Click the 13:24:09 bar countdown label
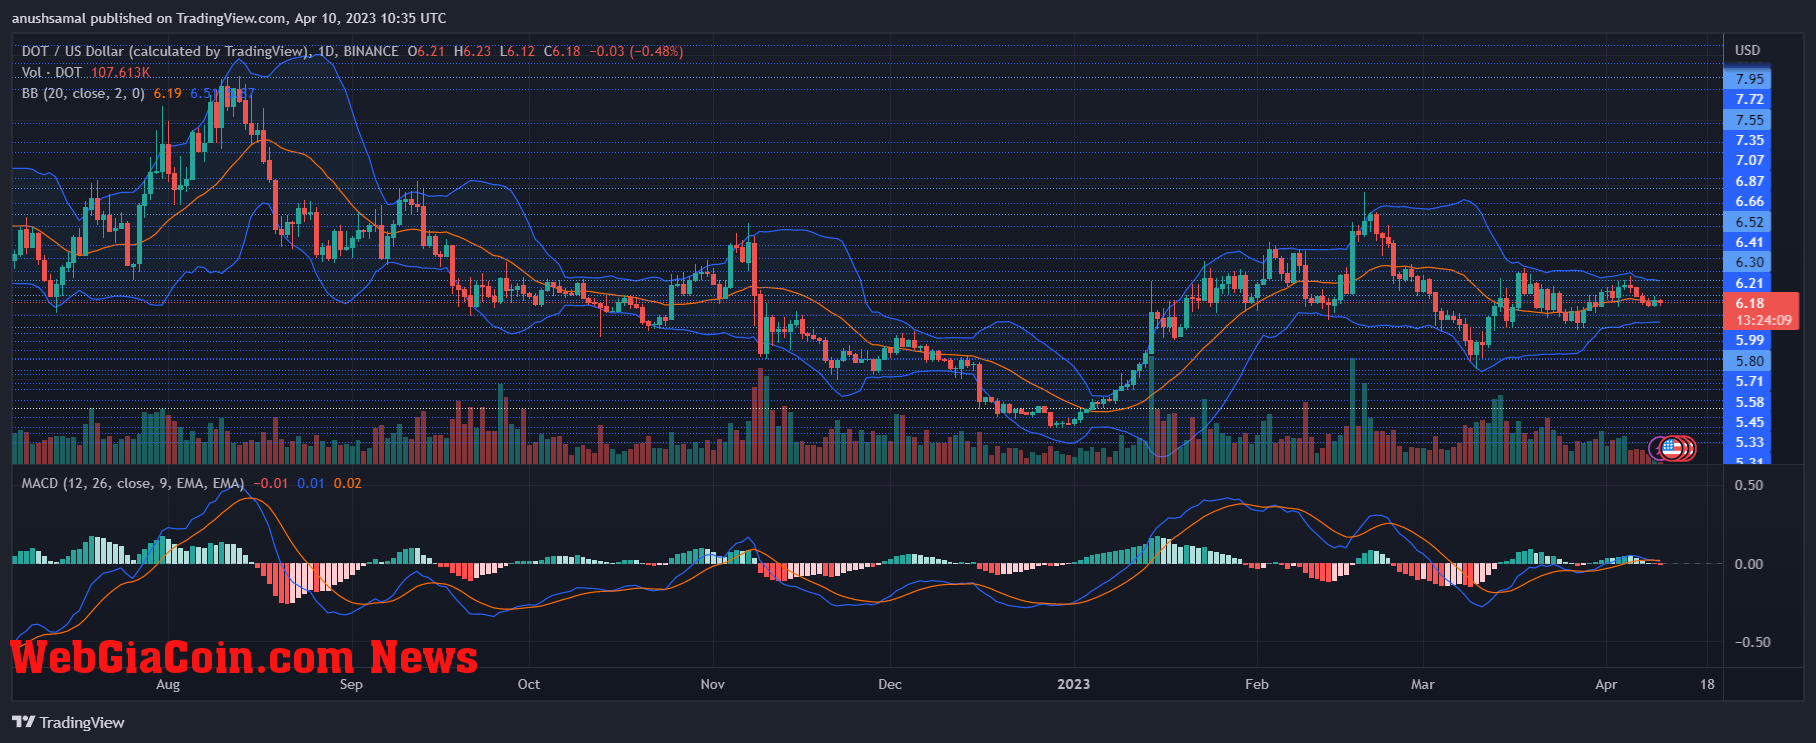This screenshot has width=1816, height=743. 1763,321
